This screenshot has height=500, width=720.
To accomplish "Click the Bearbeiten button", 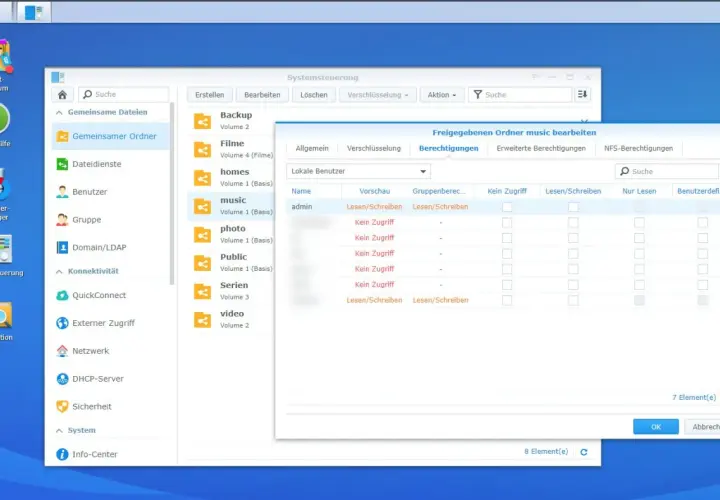I will coord(262,95).
